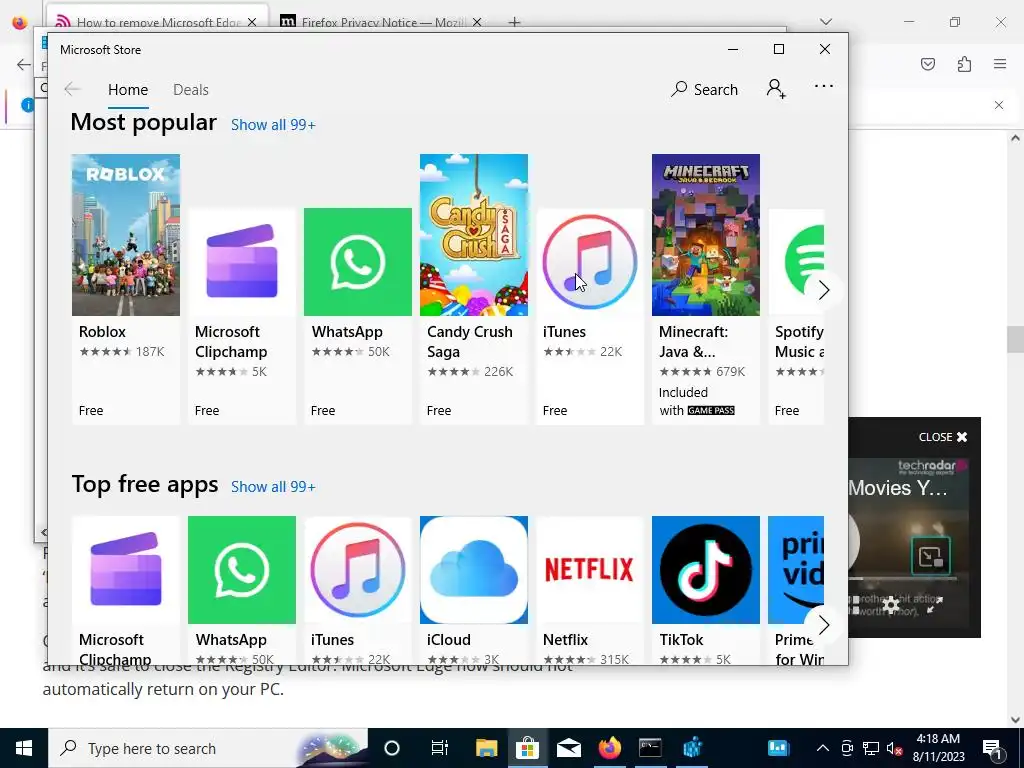This screenshot has height=768, width=1024.
Task: Open Mail app from the taskbar
Action: point(569,748)
